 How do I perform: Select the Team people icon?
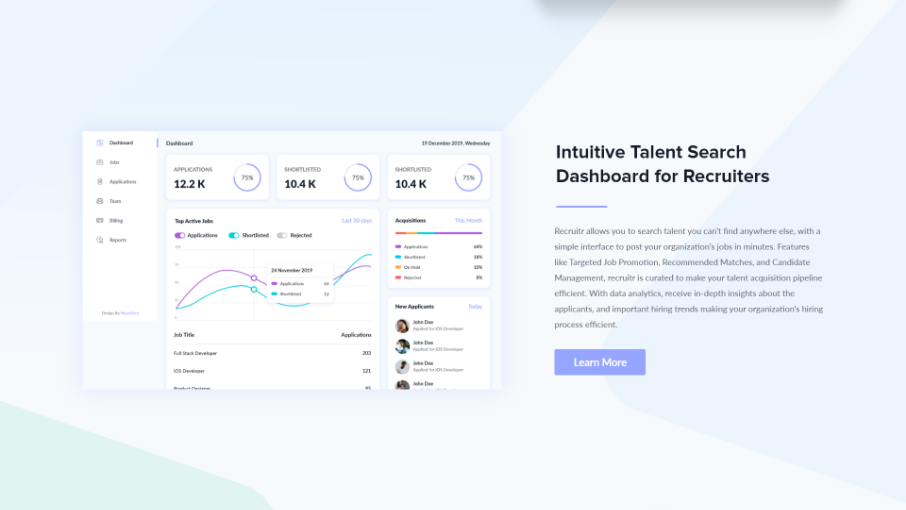pyautogui.click(x=99, y=201)
